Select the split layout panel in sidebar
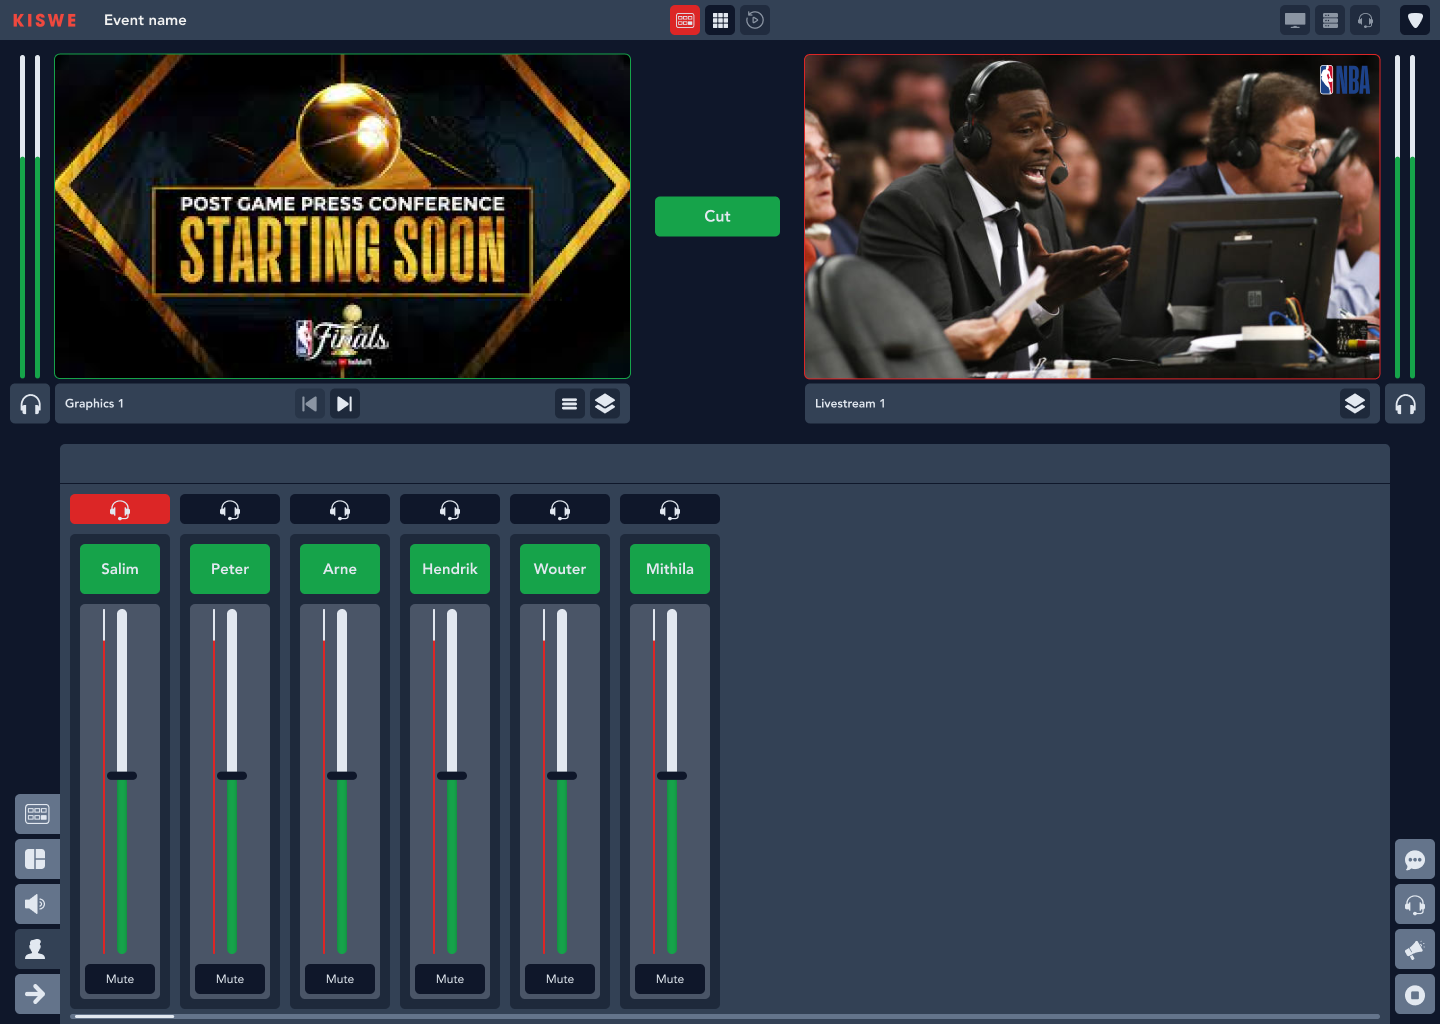The width and height of the screenshot is (1440, 1024). click(x=37, y=859)
